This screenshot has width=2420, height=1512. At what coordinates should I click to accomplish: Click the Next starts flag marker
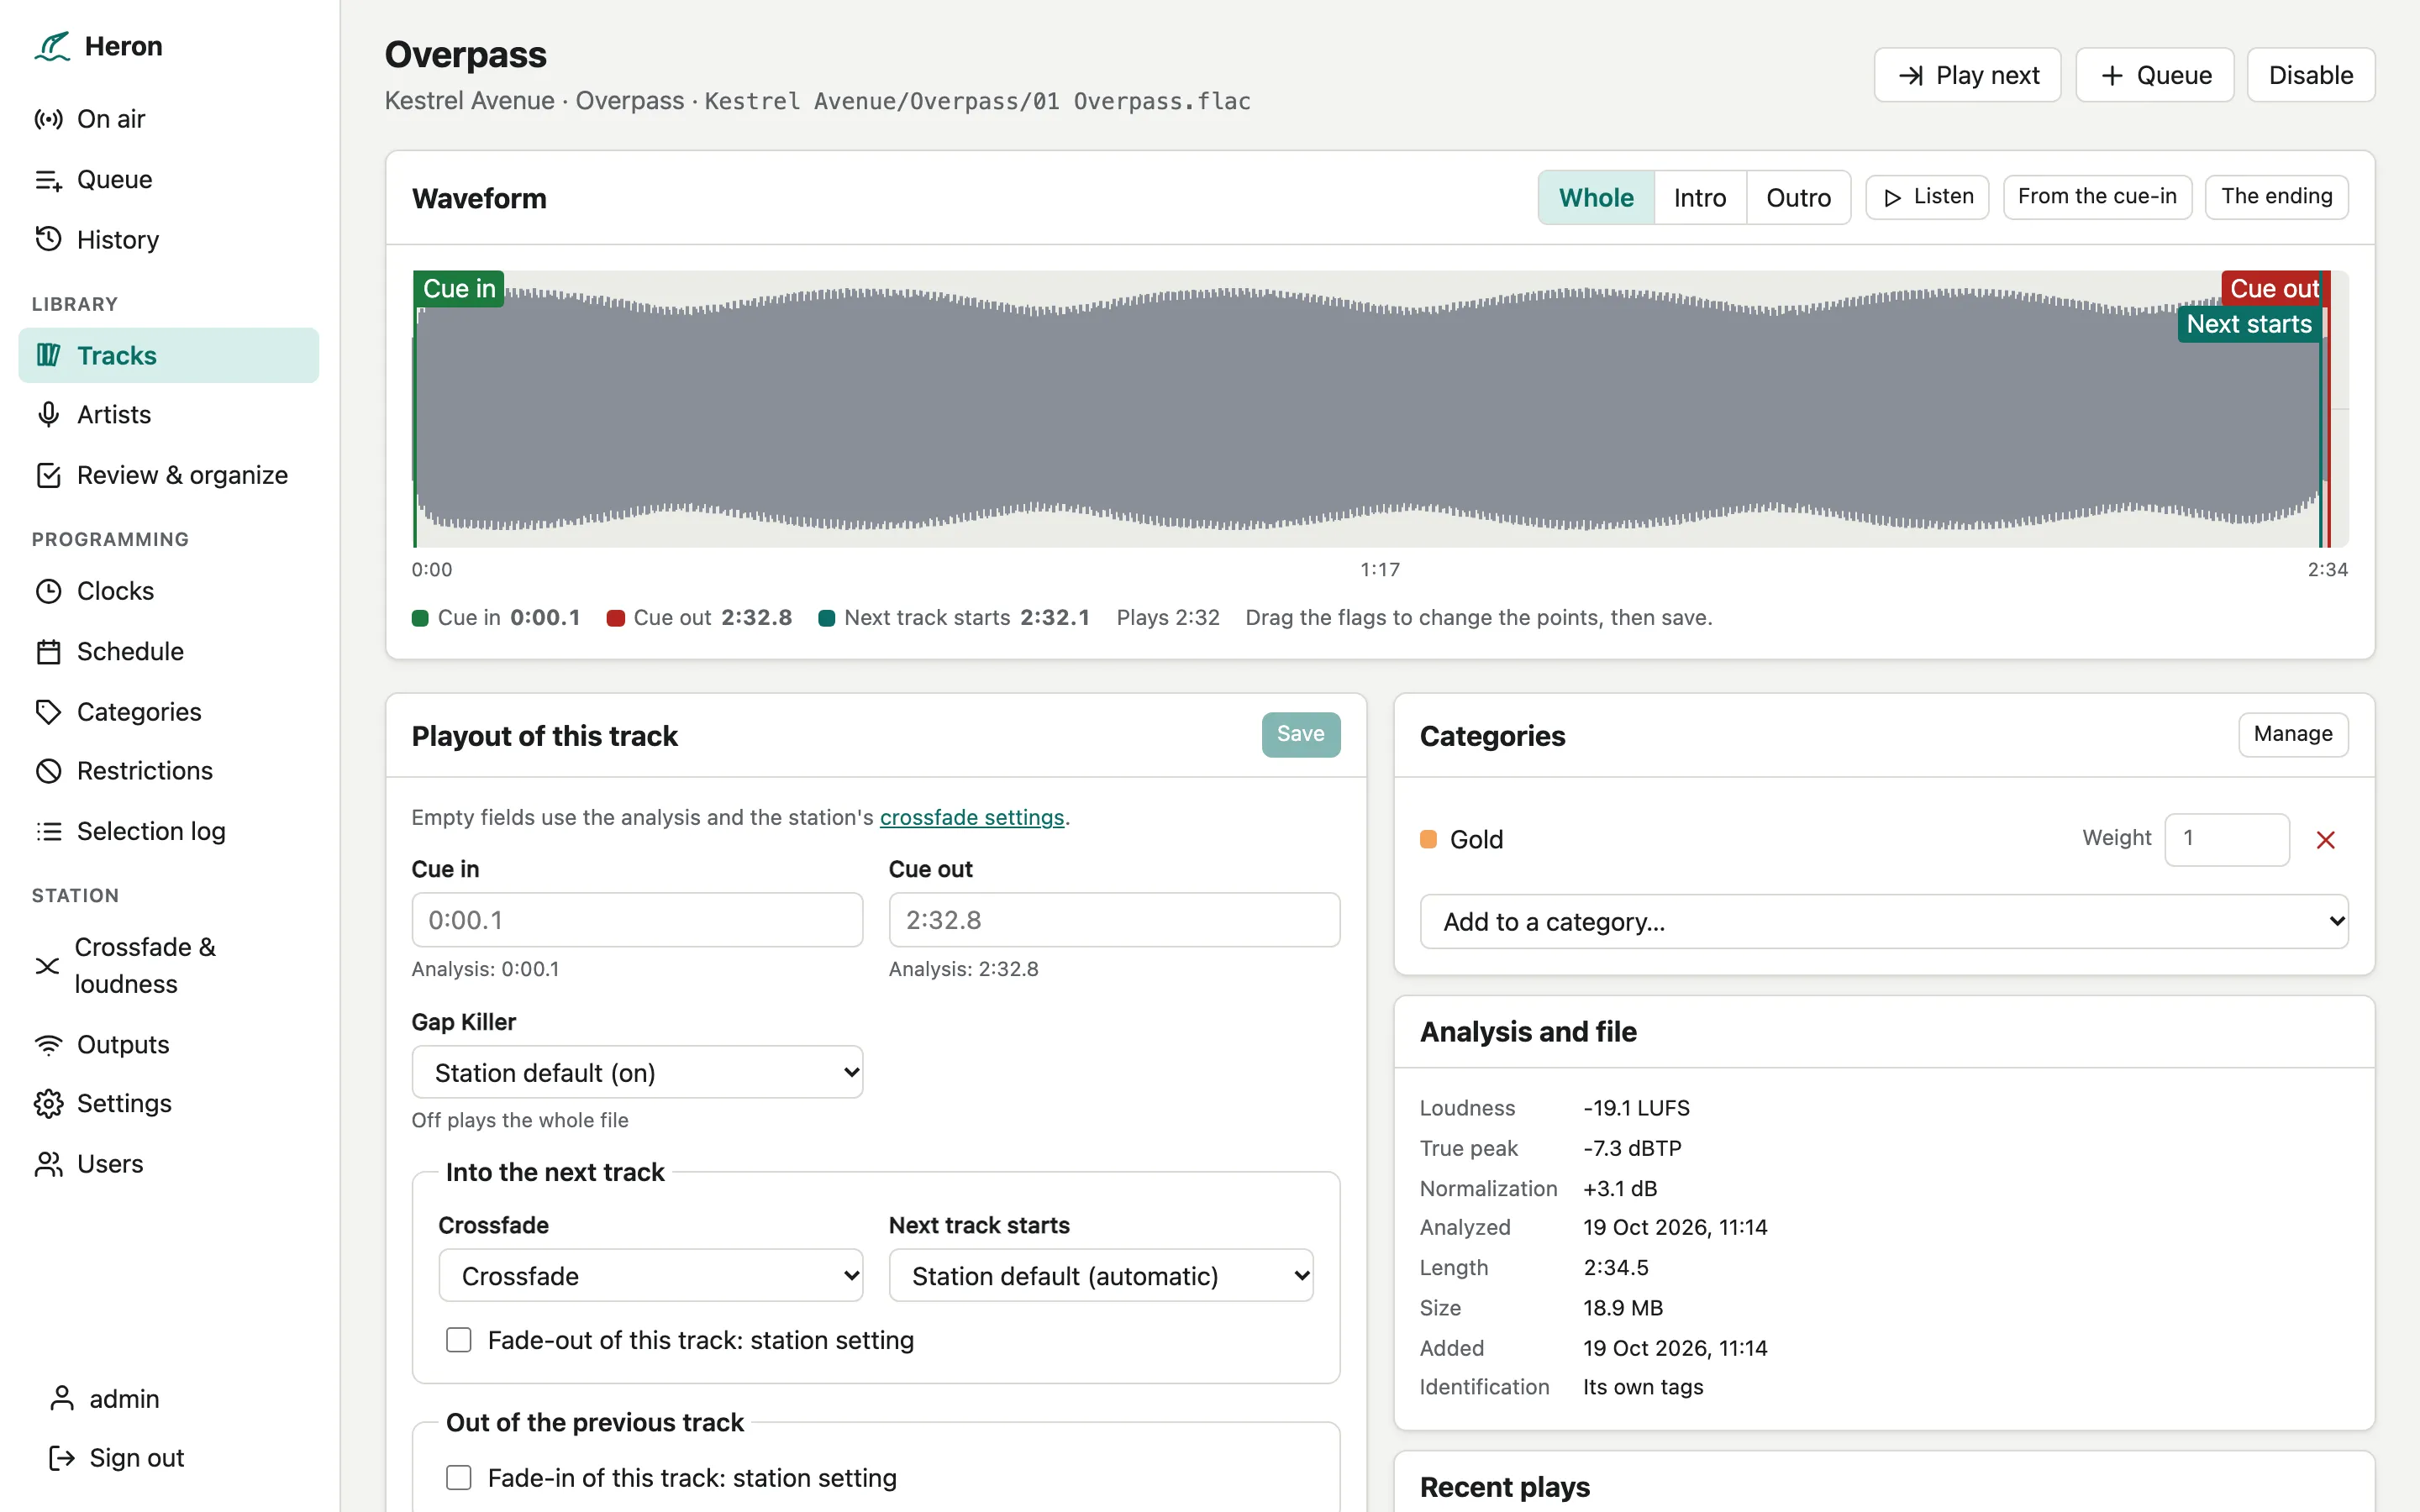[2249, 324]
